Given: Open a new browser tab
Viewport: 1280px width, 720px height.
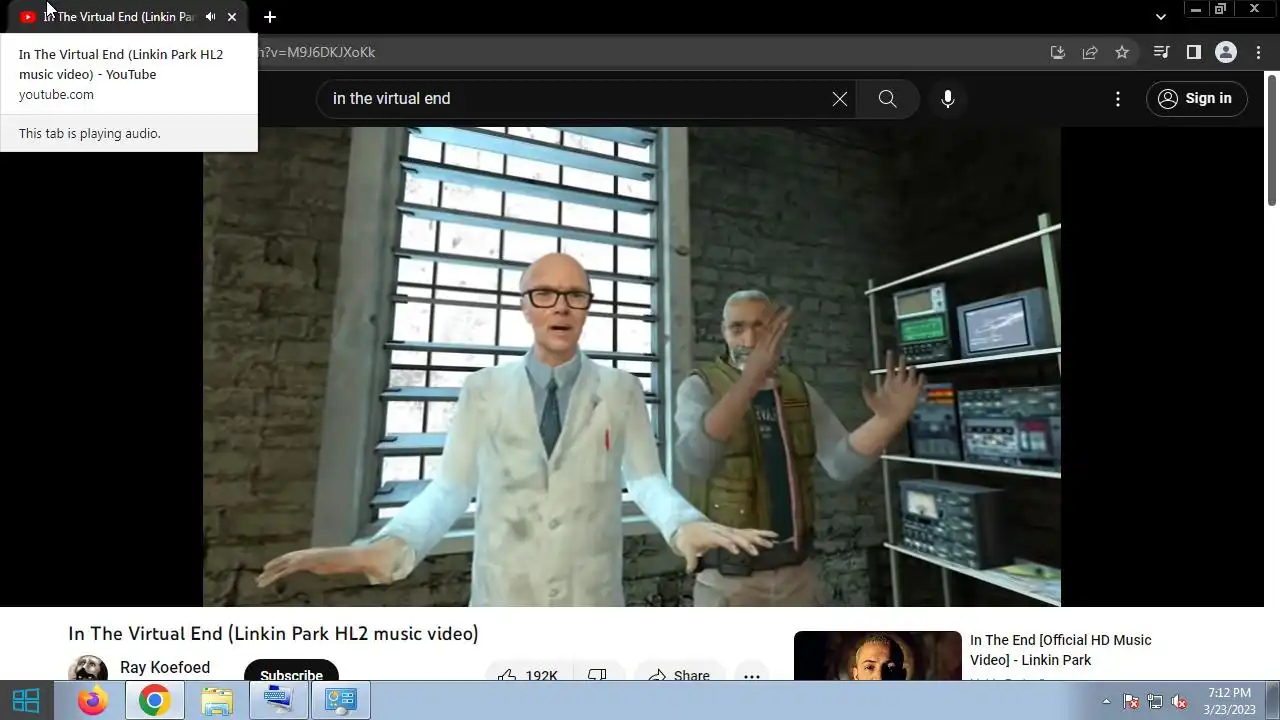Looking at the screenshot, I should pos(269,17).
